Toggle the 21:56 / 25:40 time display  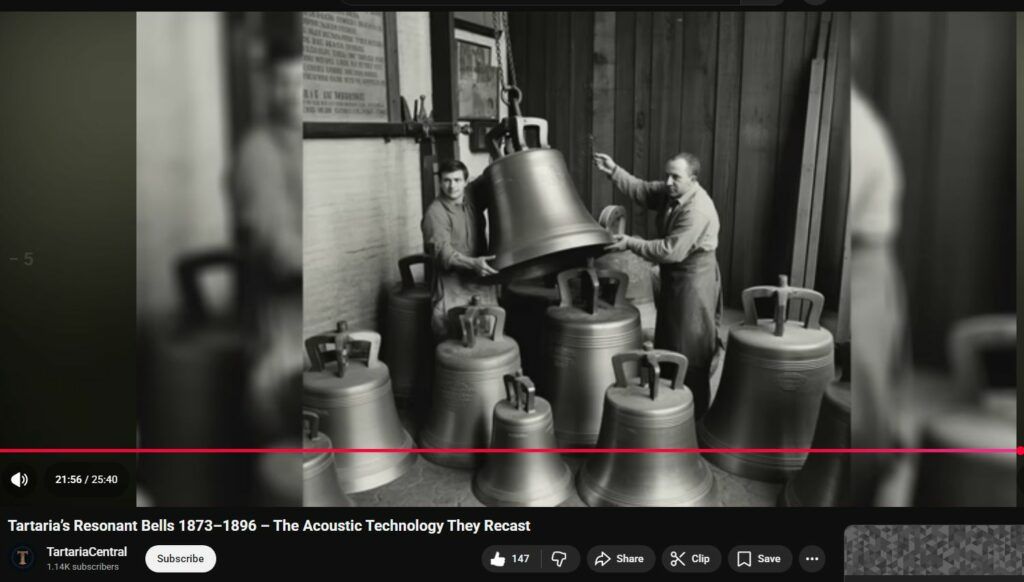pos(86,480)
